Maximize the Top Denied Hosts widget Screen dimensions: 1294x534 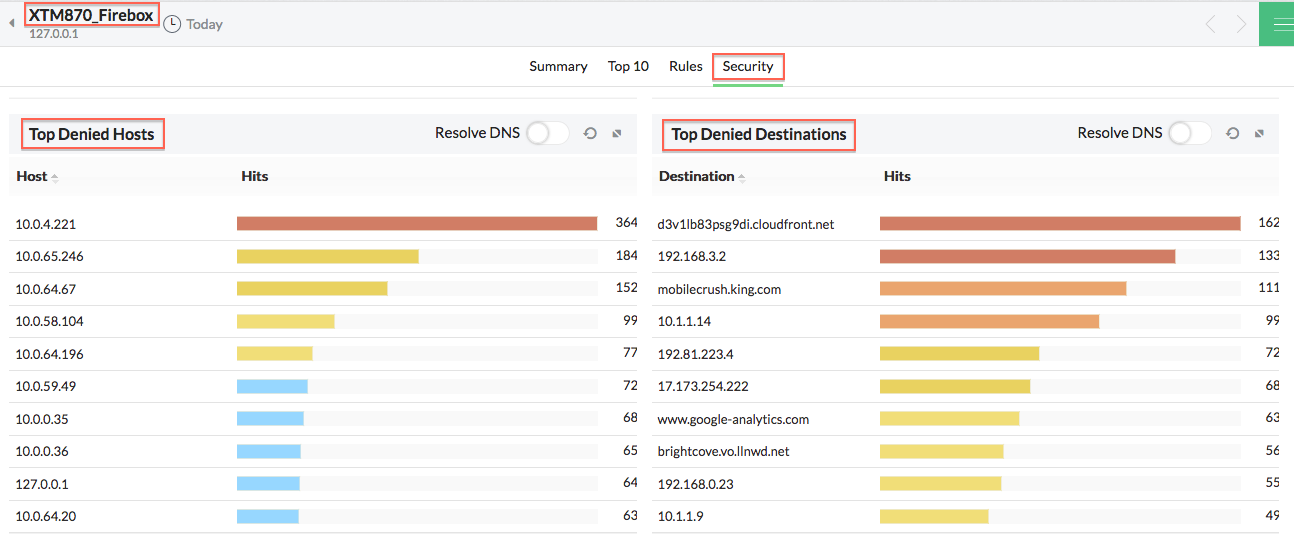pyautogui.click(x=617, y=134)
